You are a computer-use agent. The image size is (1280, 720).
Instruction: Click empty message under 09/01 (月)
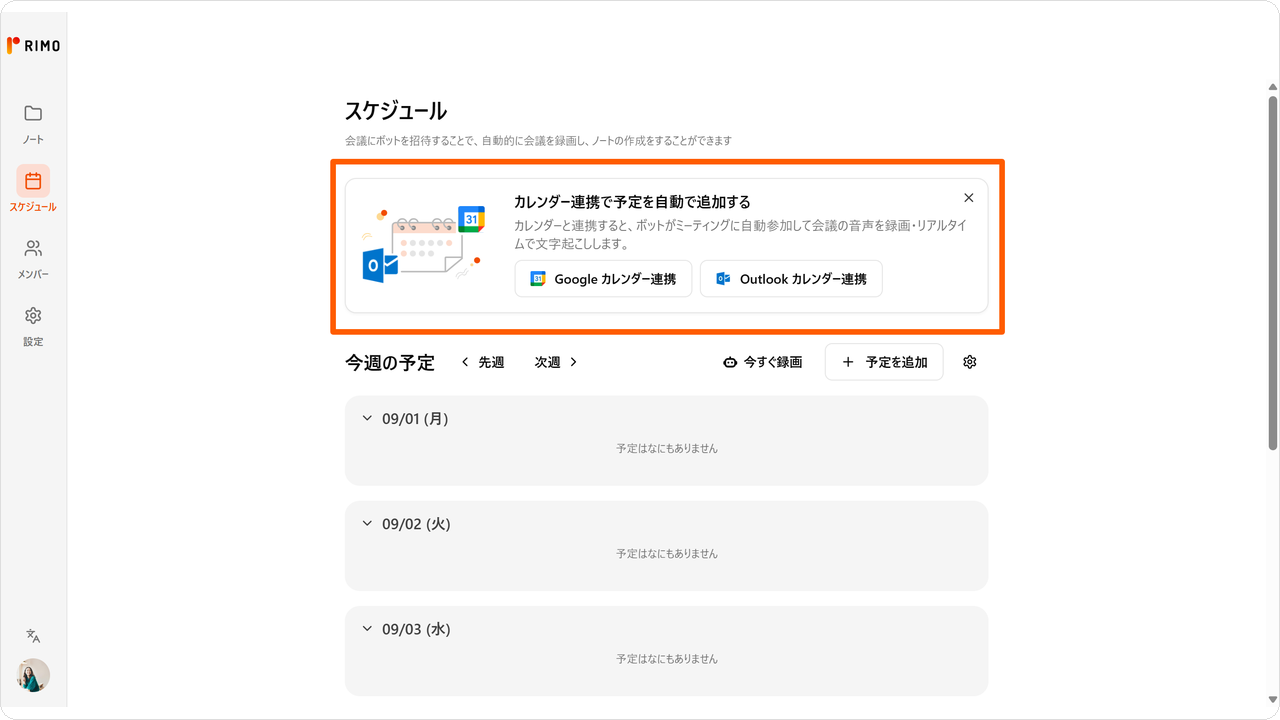(x=667, y=448)
